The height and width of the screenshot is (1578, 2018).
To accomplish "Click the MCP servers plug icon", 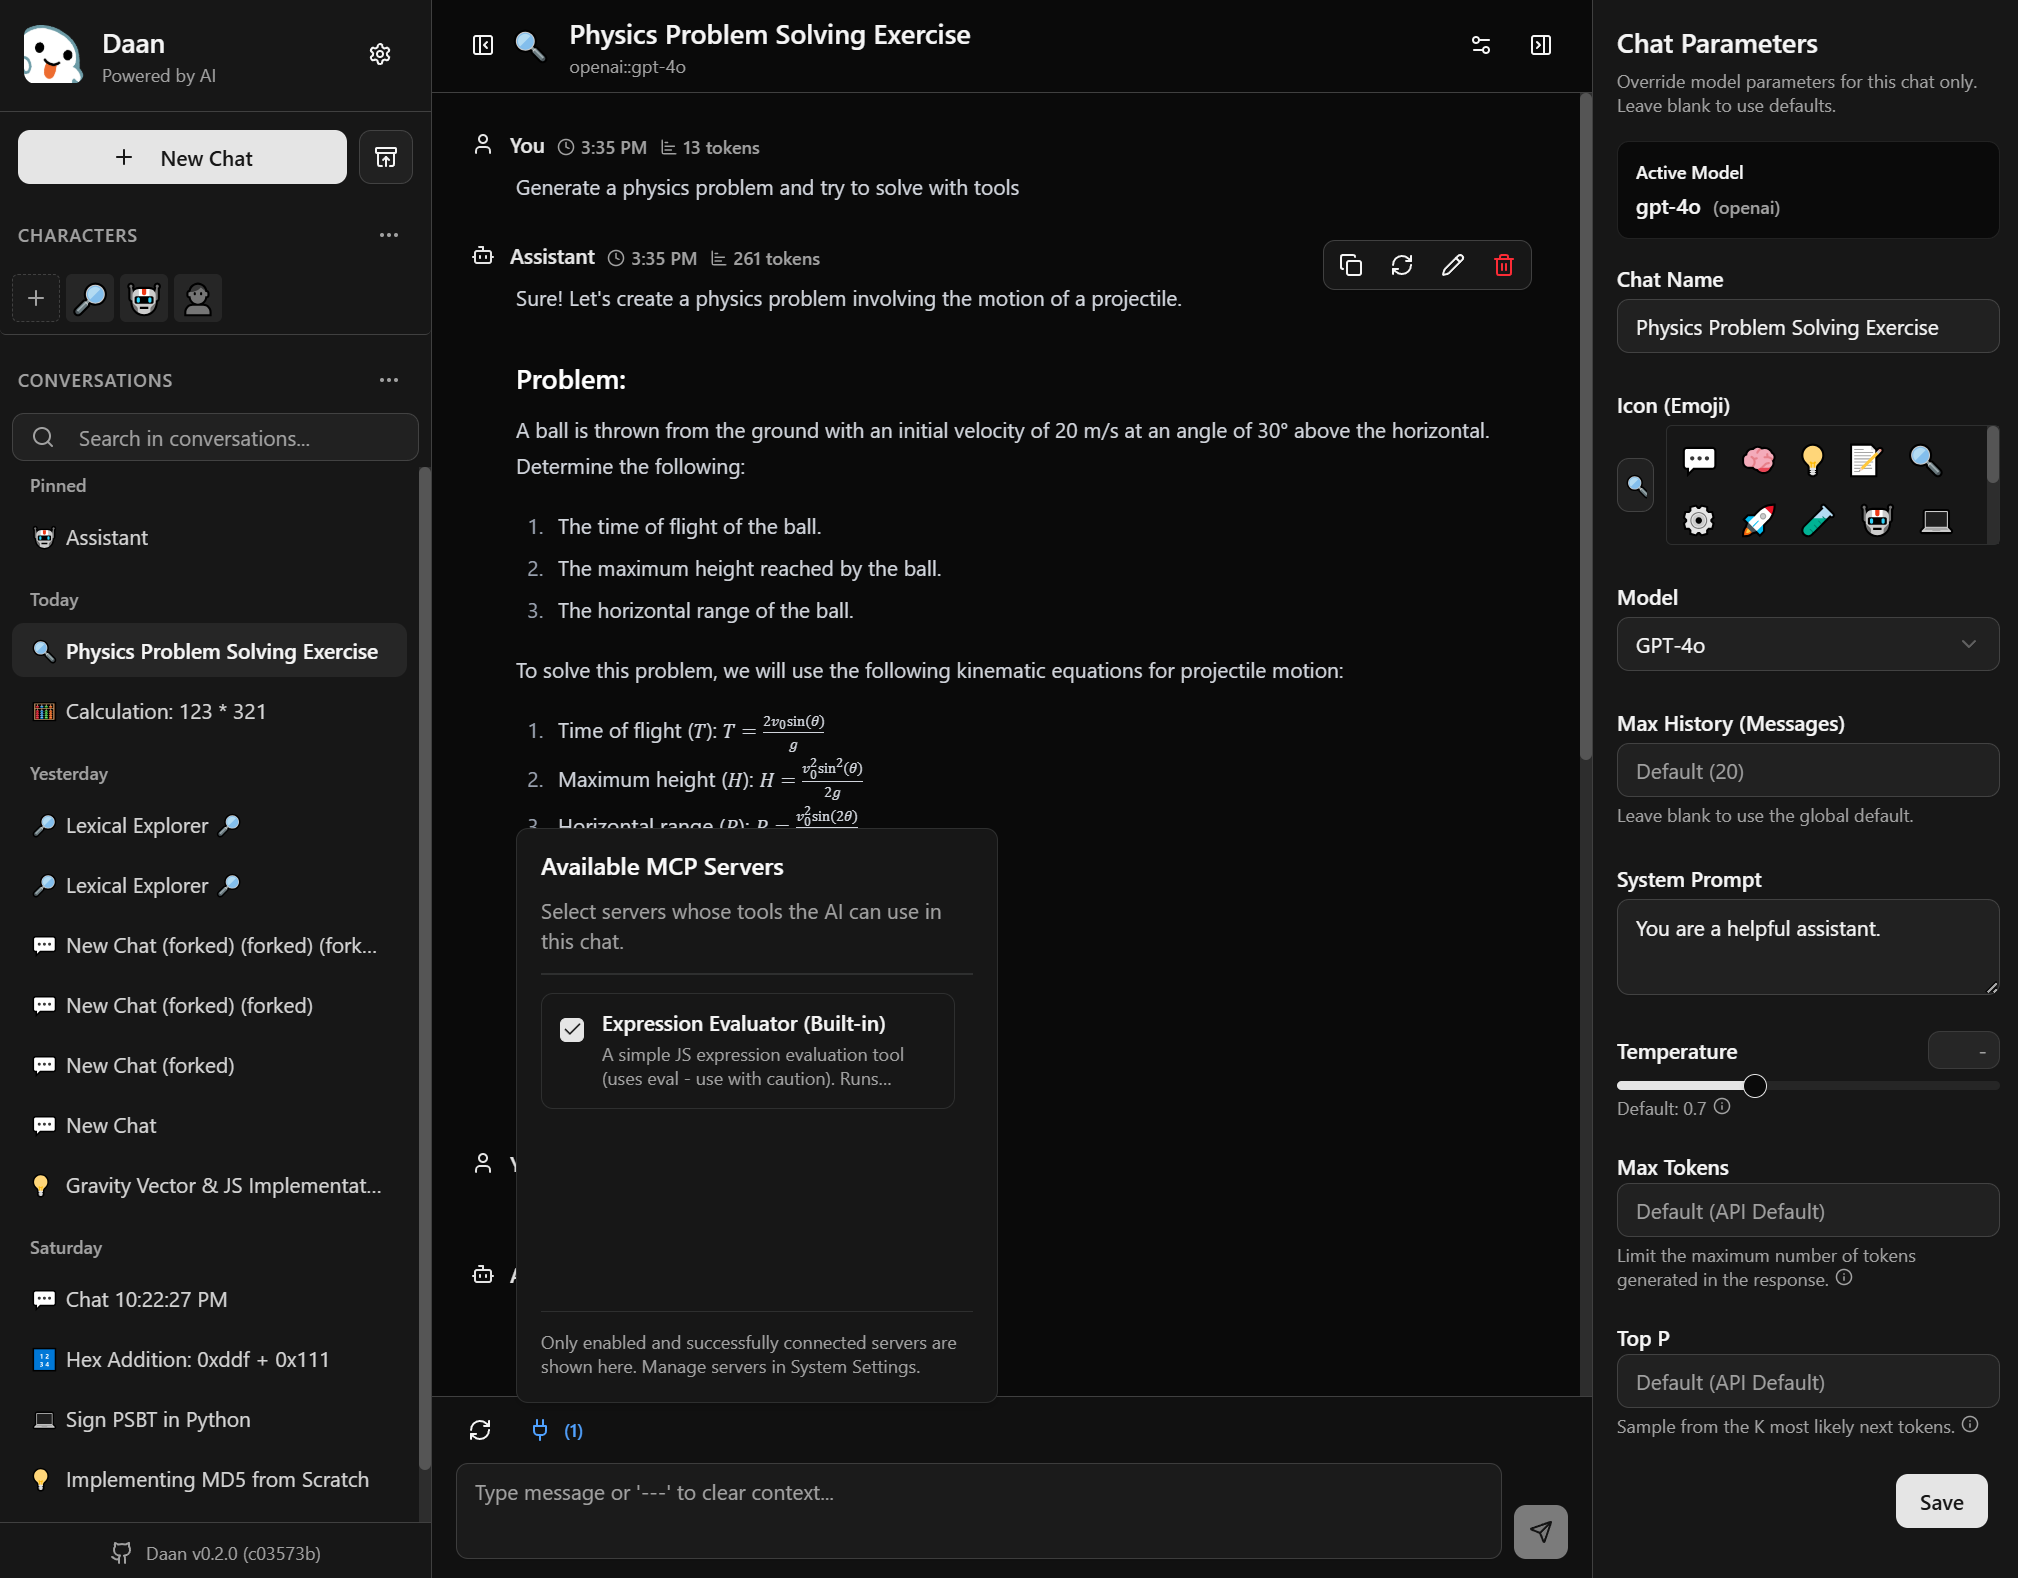I will tap(540, 1430).
